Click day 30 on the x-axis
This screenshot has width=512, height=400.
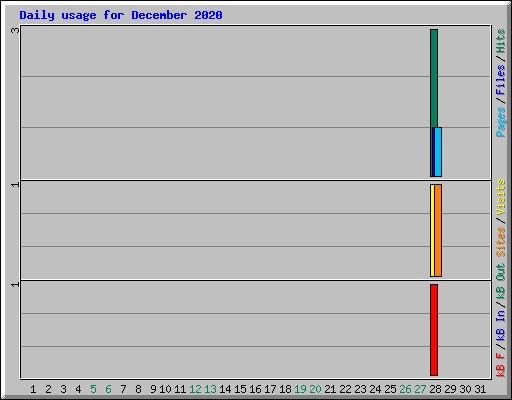point(465,389)
